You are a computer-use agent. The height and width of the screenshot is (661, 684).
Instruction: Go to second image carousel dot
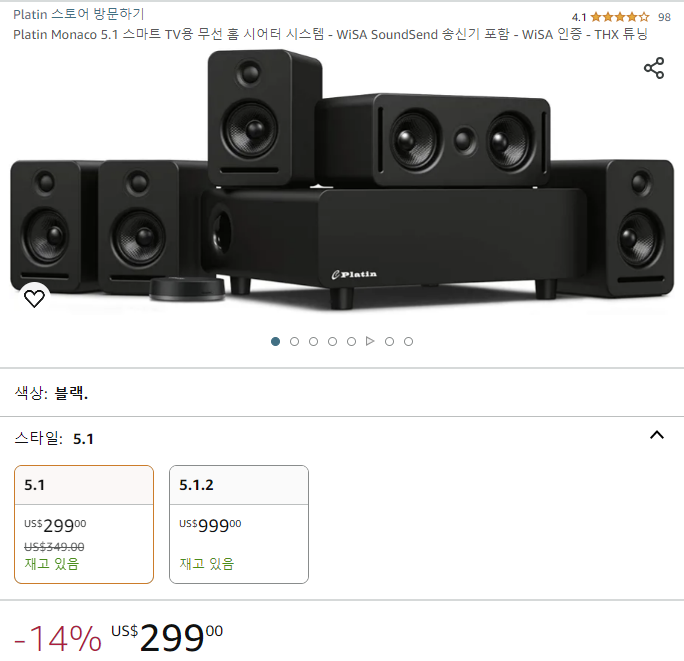[294, 341]
